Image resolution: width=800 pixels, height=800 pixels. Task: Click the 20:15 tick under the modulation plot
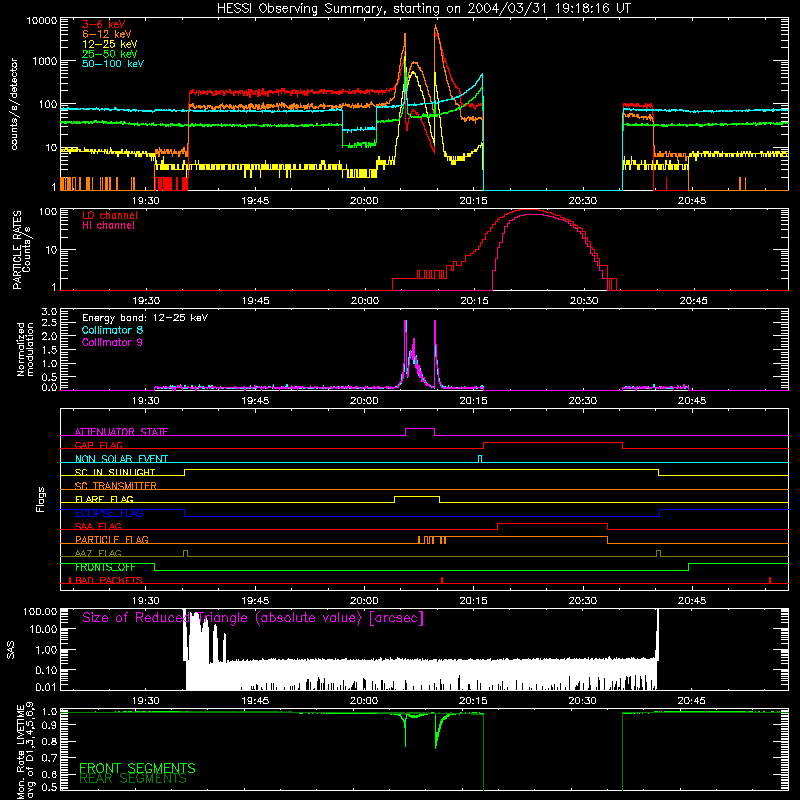473,401
